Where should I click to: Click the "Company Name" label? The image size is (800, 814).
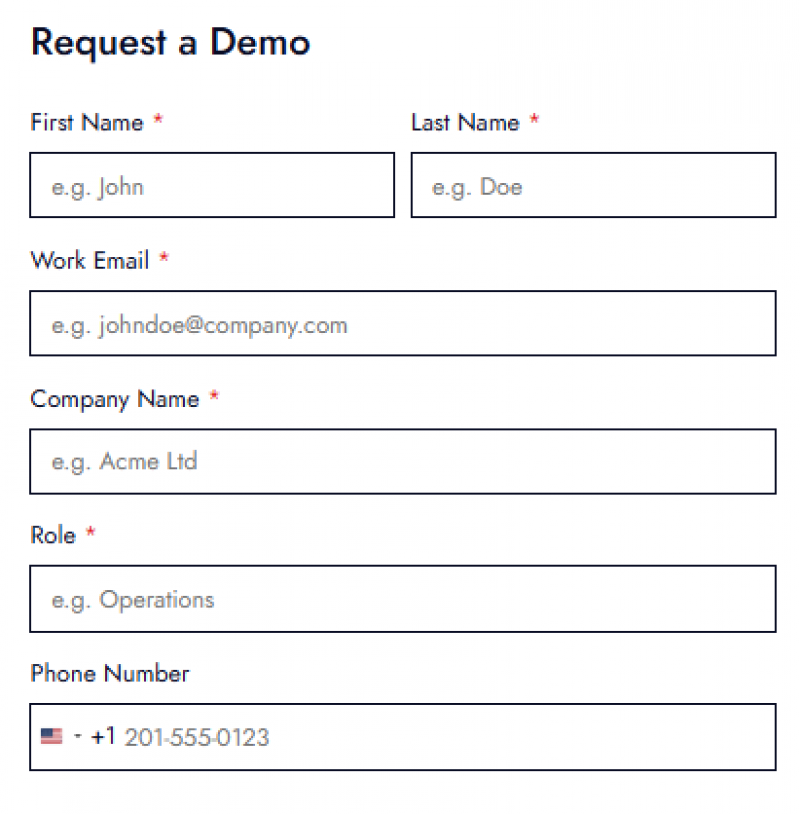click(115, 398)
